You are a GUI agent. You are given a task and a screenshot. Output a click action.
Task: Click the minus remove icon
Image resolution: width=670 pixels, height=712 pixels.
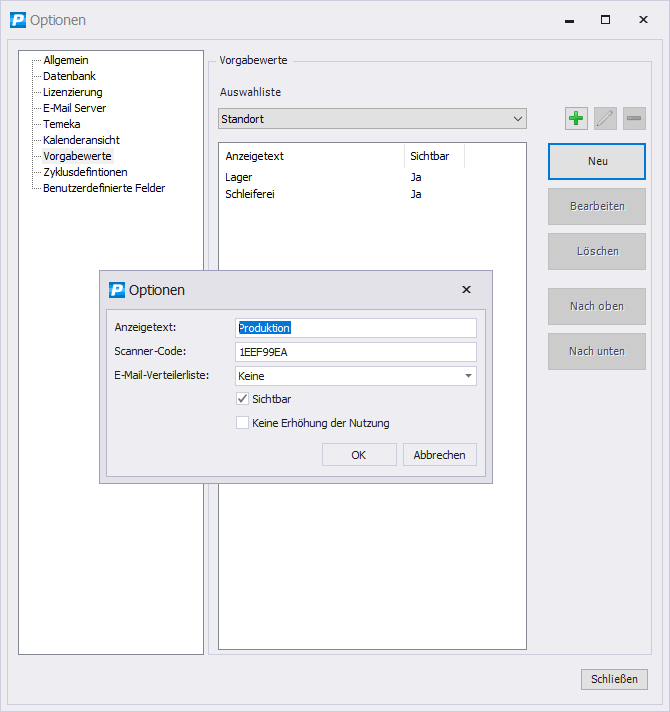(634, 119)
